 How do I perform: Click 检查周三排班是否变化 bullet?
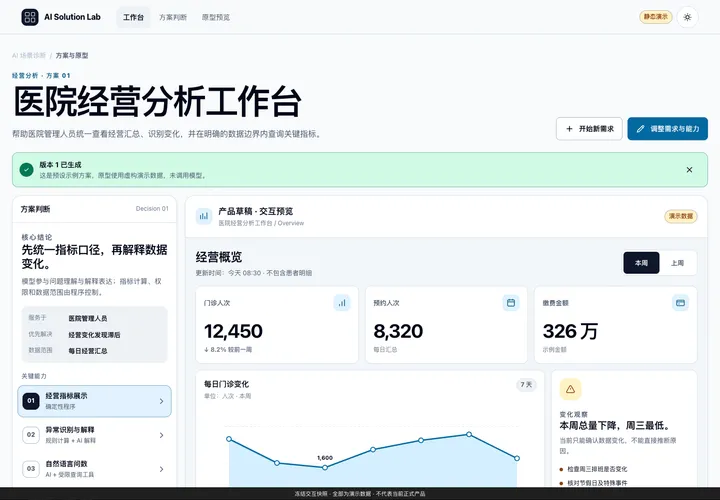597,469
